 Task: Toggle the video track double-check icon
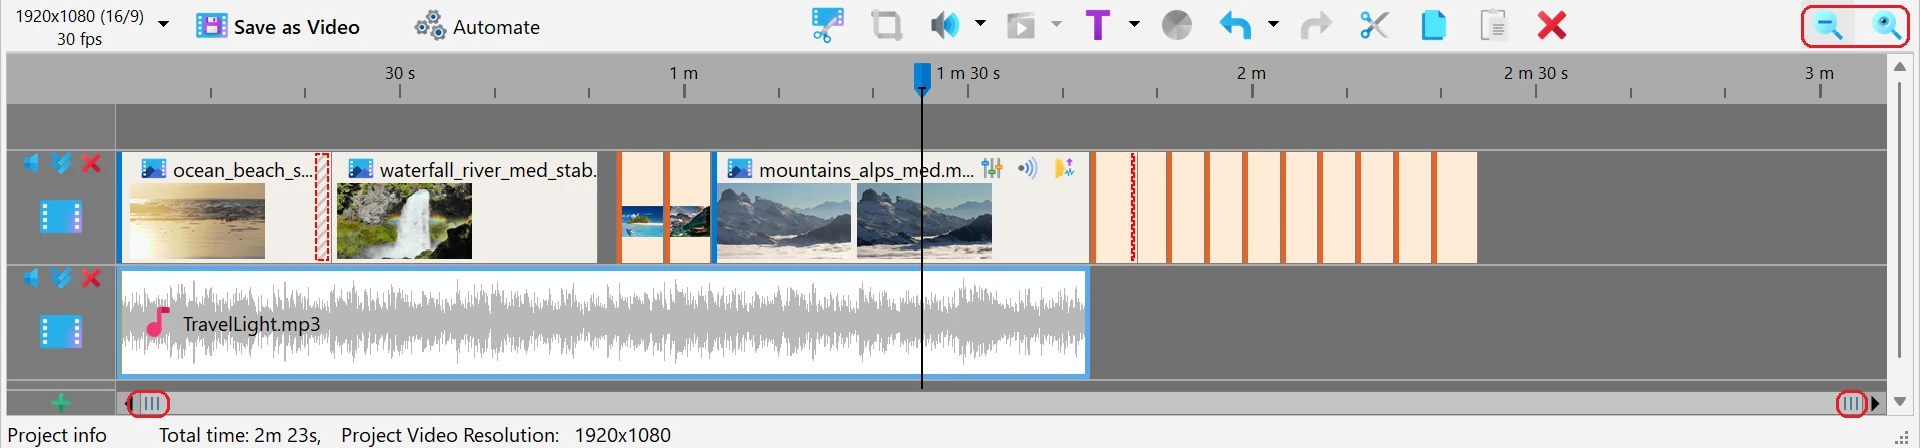(61, 163)
